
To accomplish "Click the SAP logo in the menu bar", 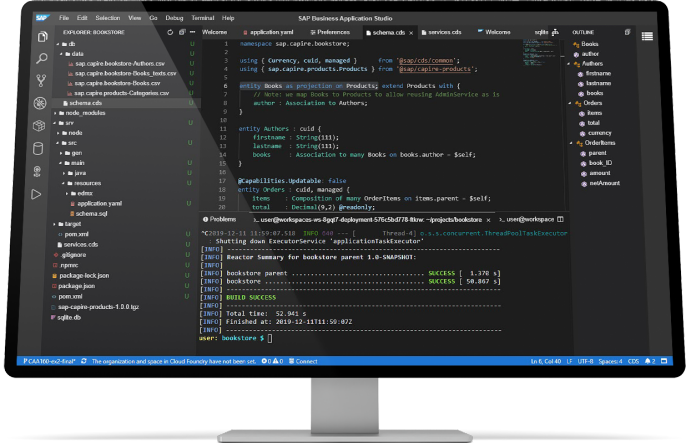I will click(x=42, y=18).
